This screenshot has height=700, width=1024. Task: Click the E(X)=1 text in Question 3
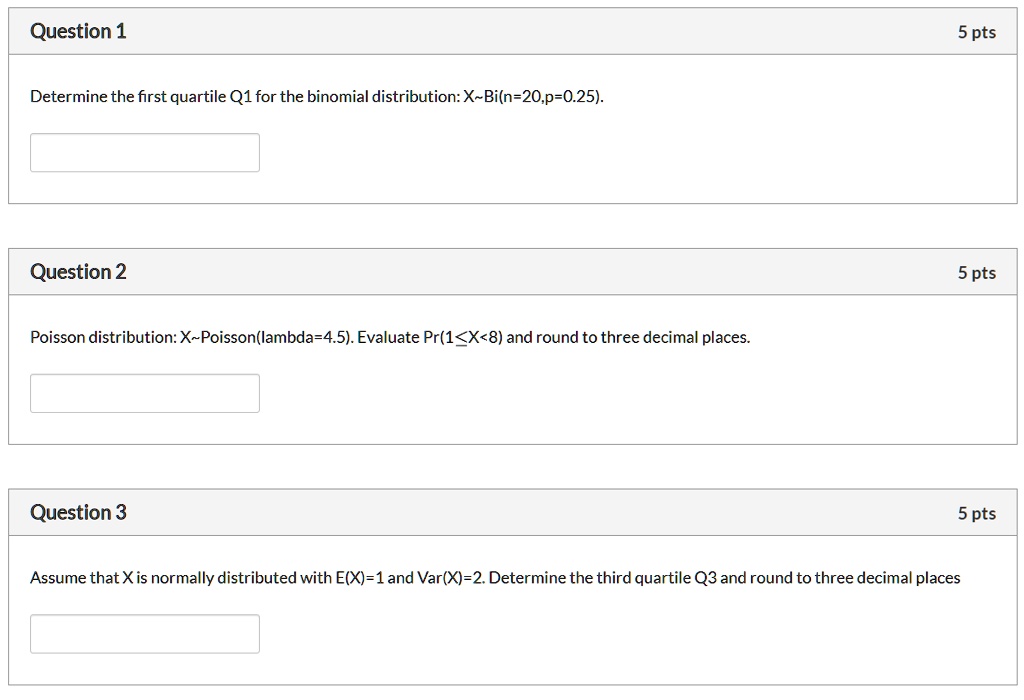point(360,578)
